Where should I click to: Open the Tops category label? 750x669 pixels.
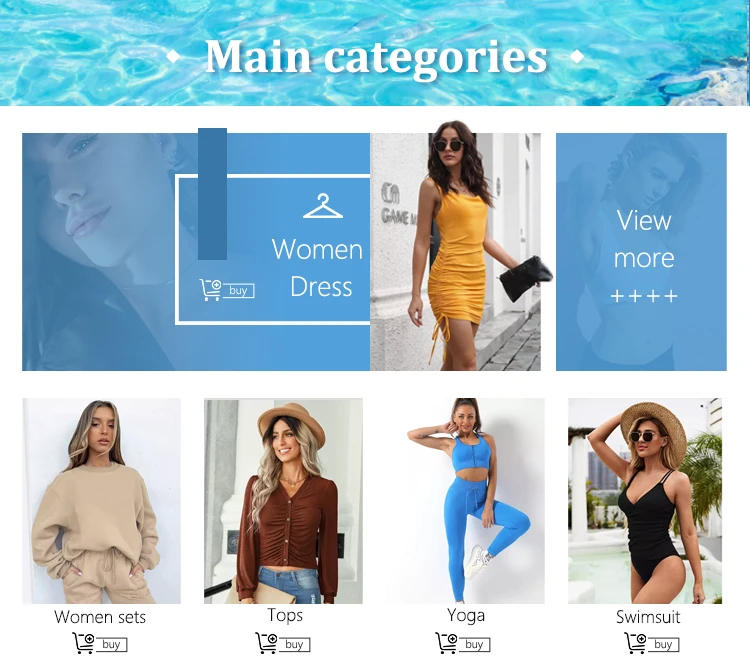point(285,615)
